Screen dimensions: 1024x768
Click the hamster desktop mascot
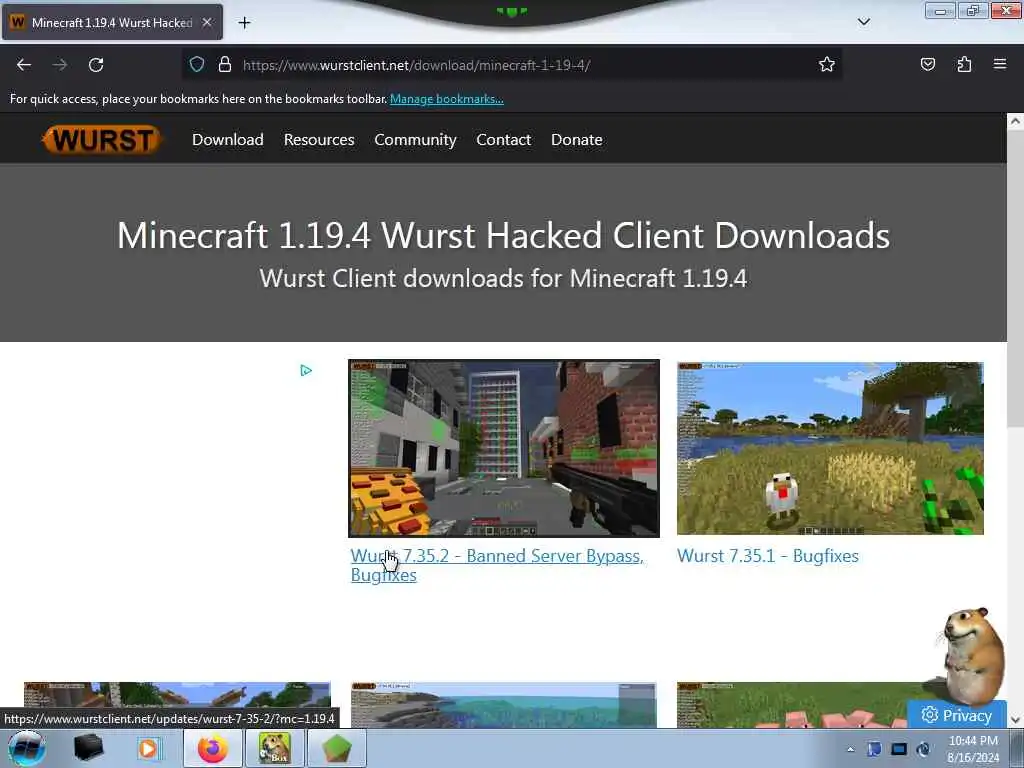pyautogui.click(x=972, y=656)
